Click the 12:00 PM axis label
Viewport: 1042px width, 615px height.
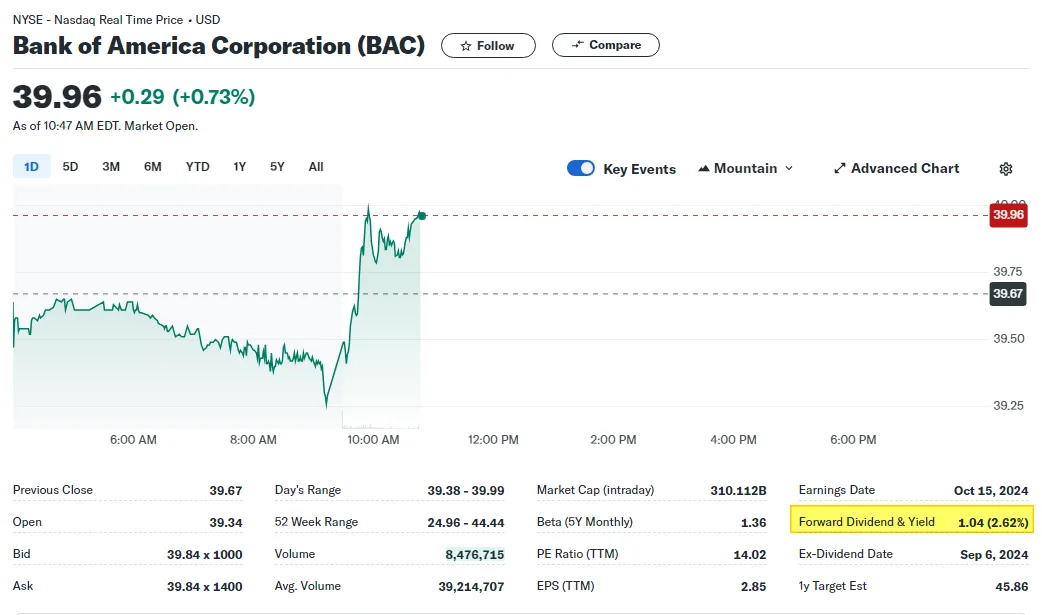(493, 439)
